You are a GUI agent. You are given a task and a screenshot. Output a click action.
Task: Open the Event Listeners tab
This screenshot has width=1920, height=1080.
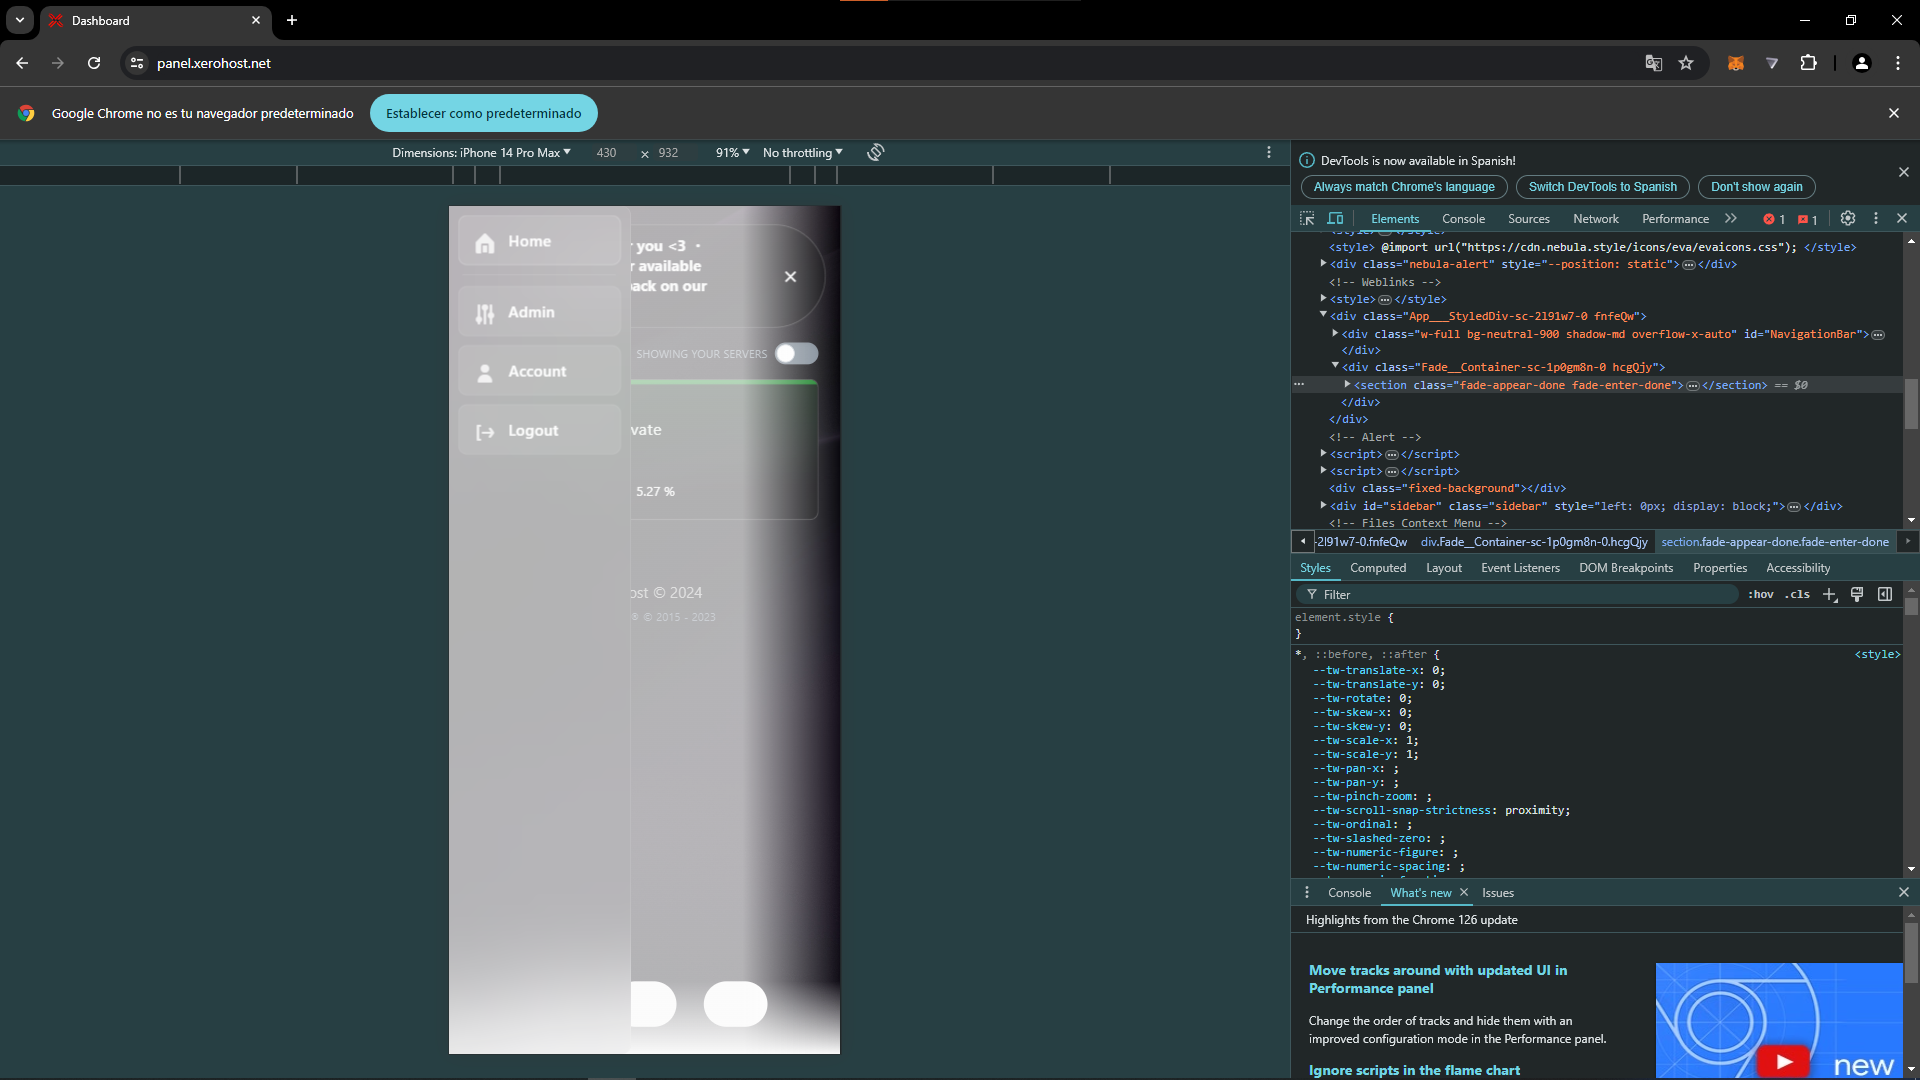coord(1520,568)
